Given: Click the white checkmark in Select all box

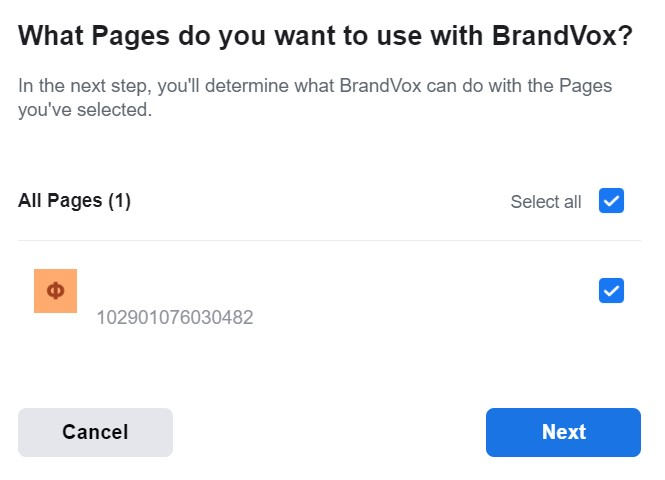Looking at the screenshot, I should (x=611, y=201).
